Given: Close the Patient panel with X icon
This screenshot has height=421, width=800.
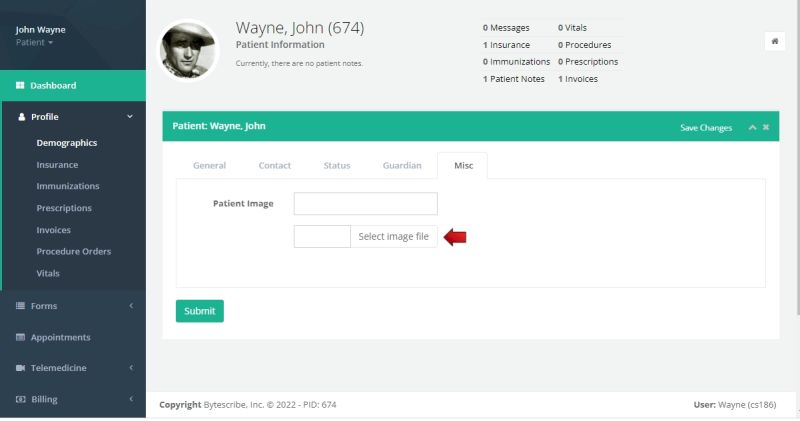Looking at the screenshot, I should (x=766, y=127).
